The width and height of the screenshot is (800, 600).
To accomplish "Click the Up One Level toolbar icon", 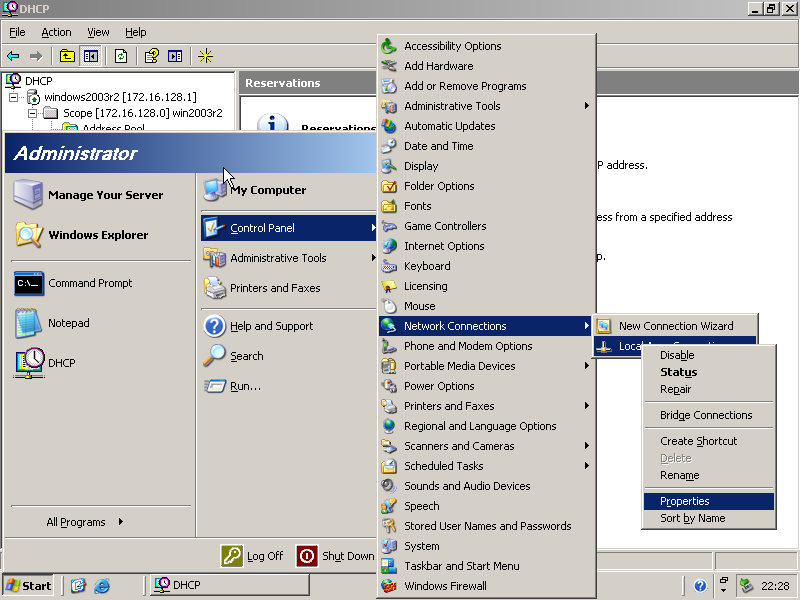I will pos(67,56).
